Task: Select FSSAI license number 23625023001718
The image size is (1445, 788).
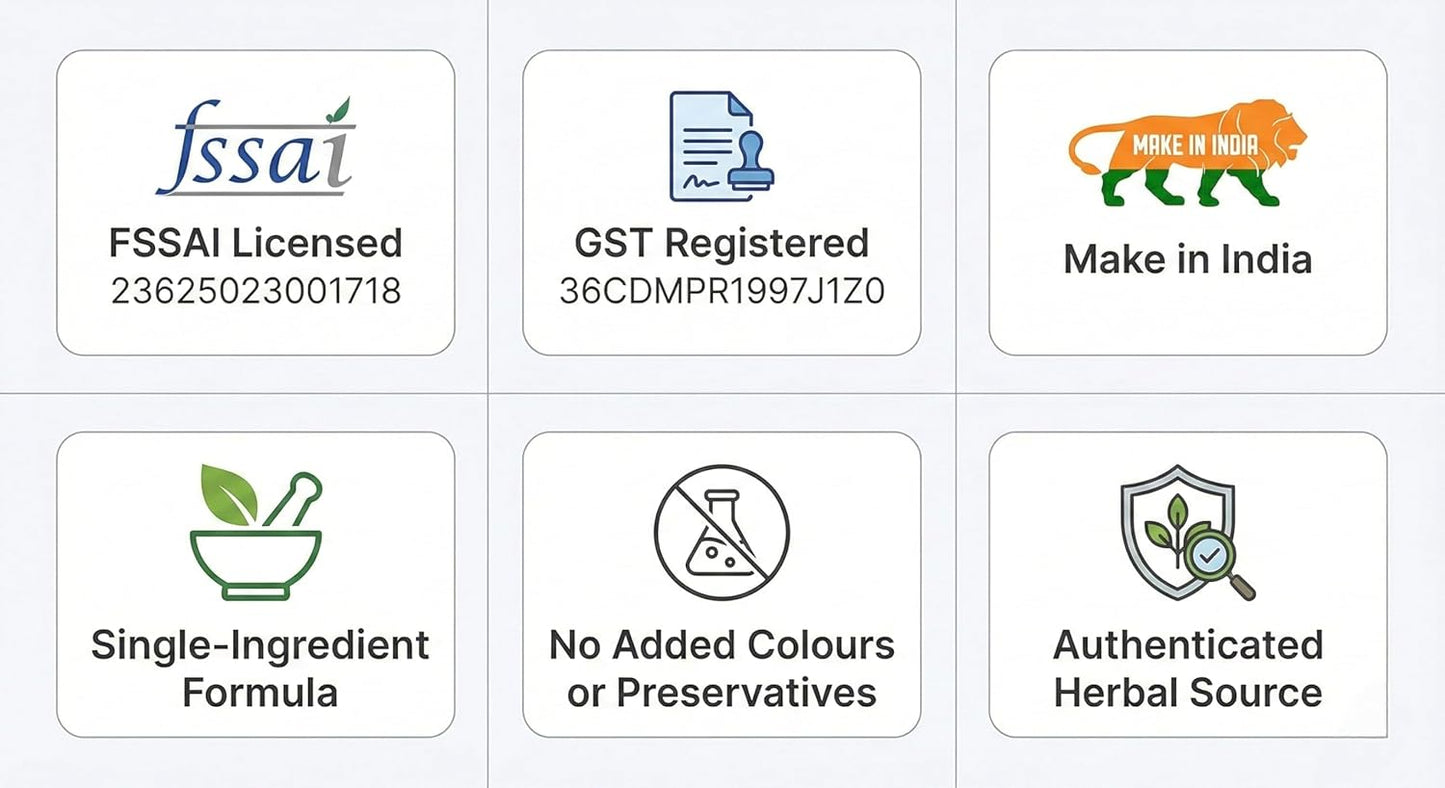Action: [x=255, y=291]
